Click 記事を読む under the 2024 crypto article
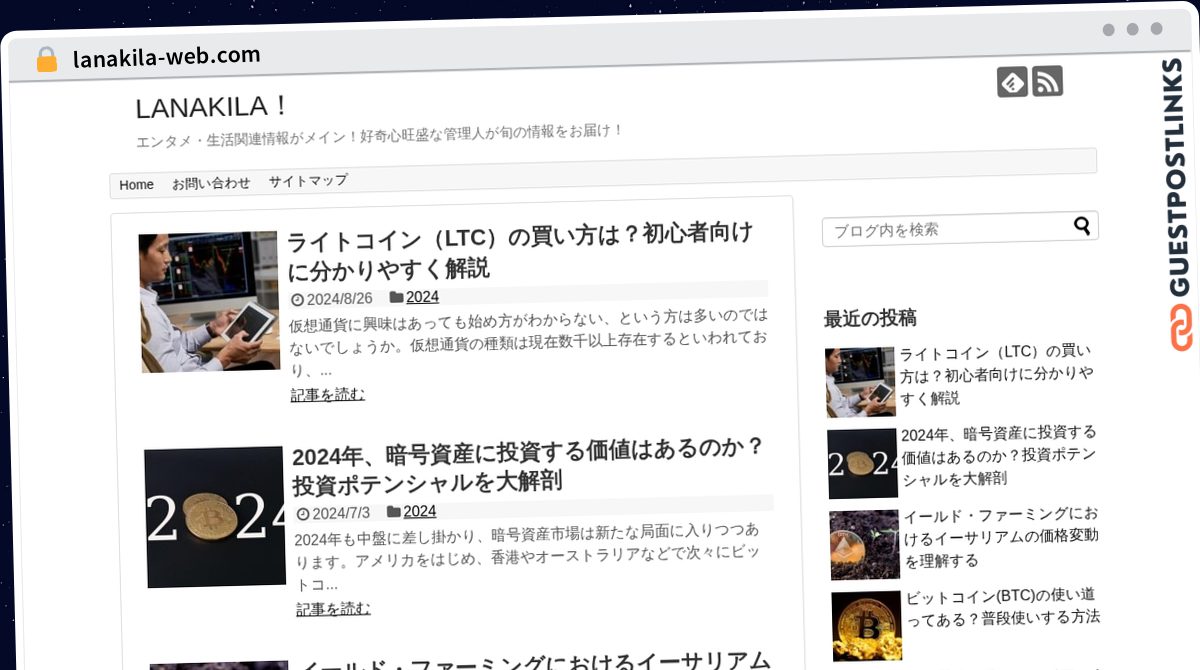1200x670 pixels. point(333,609)
